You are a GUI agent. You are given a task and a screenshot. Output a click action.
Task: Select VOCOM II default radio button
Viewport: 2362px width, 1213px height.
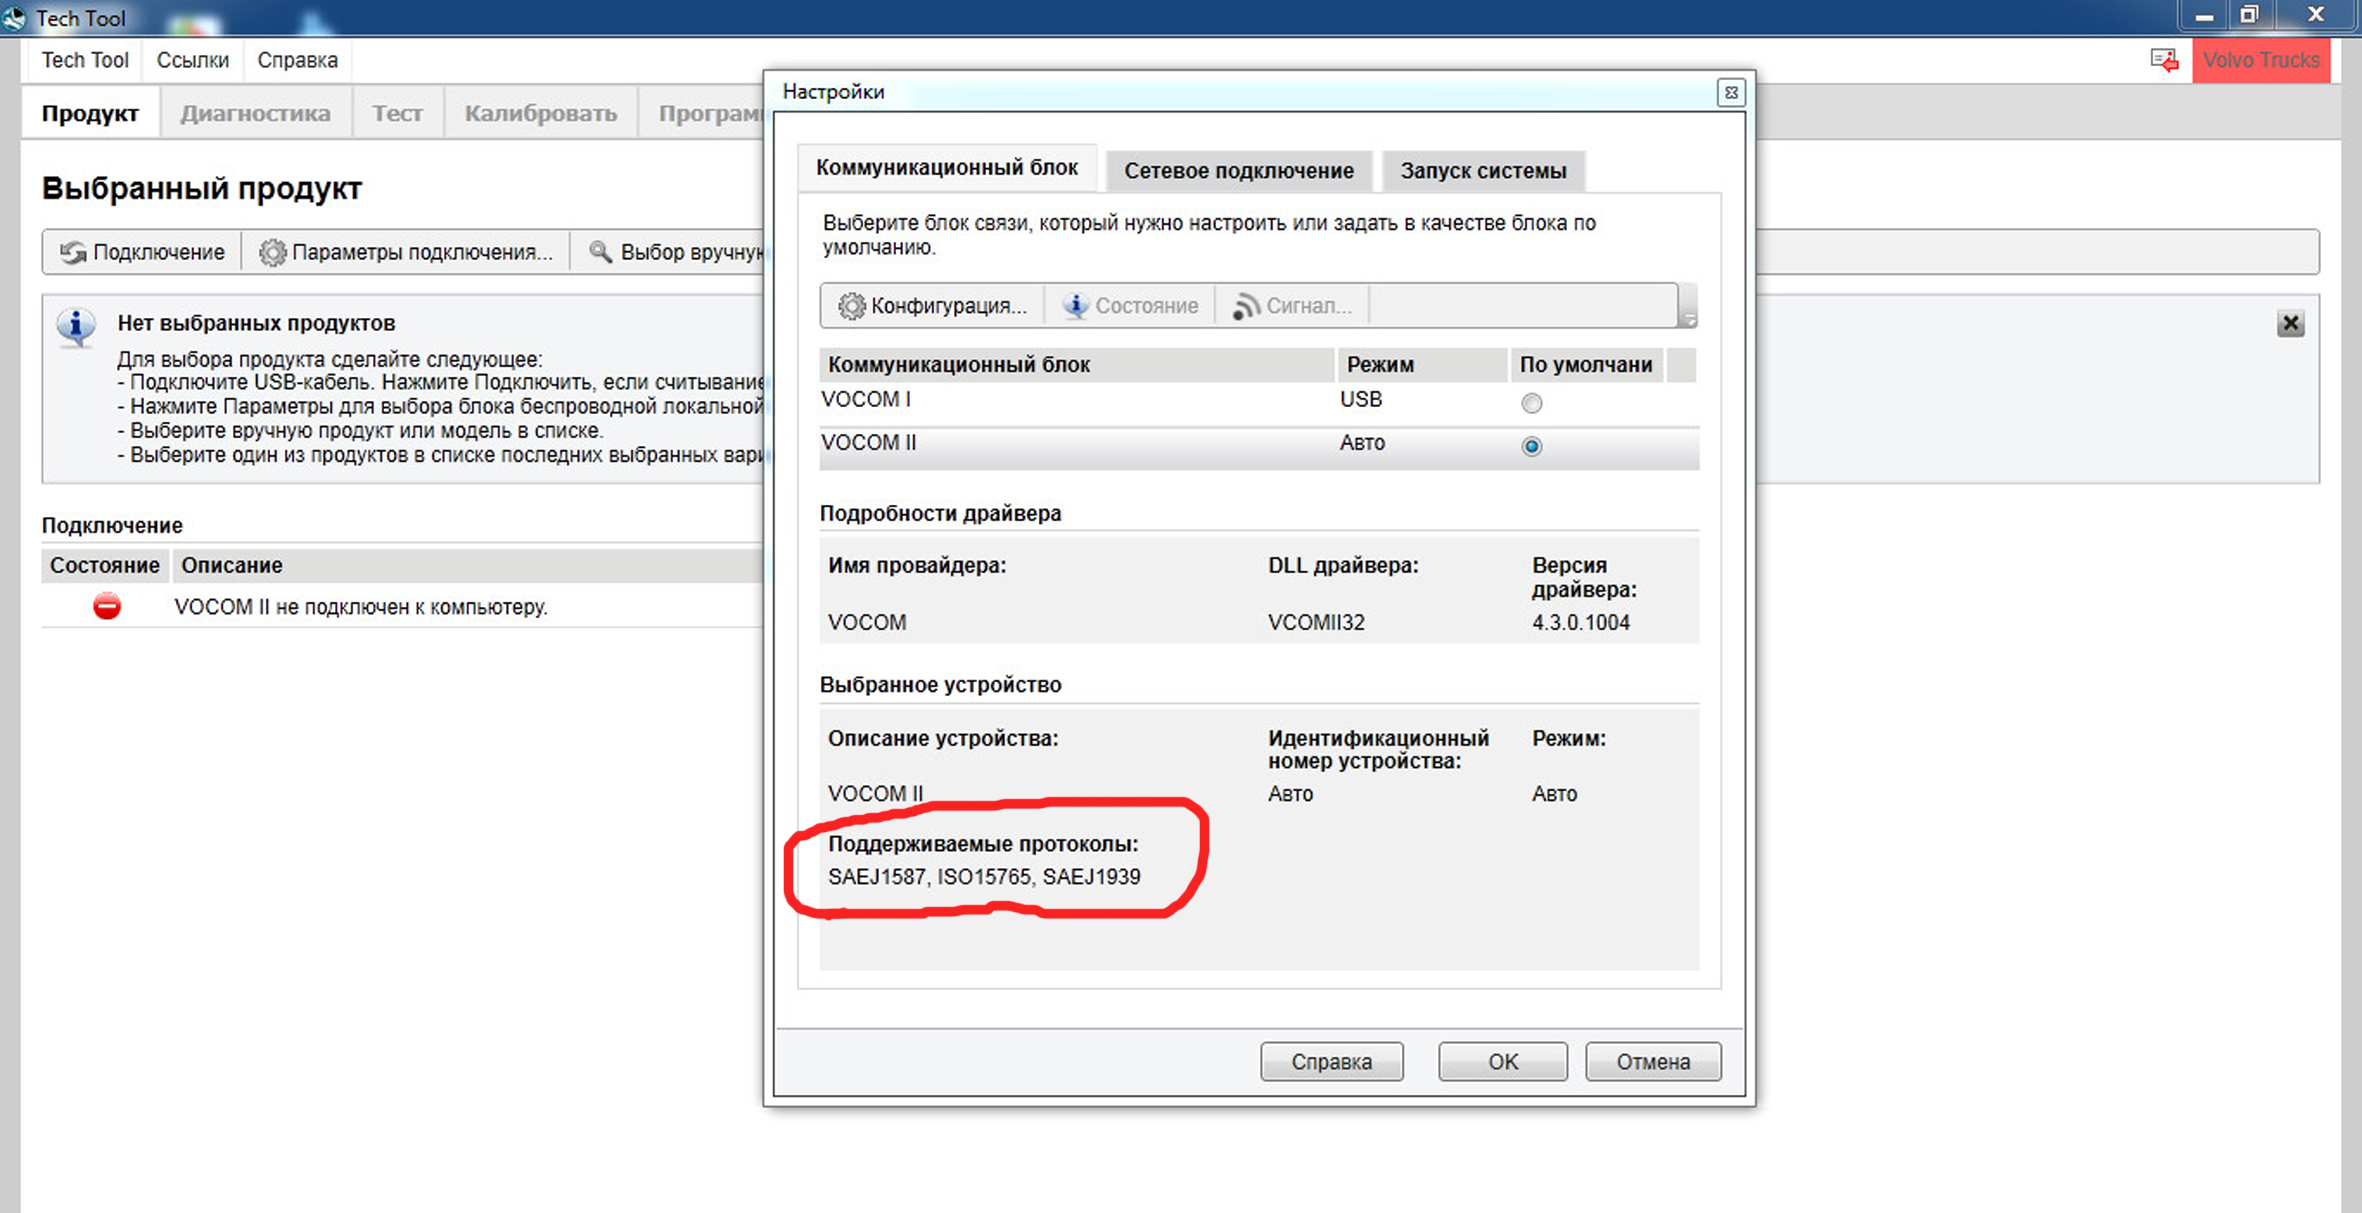click(x=1531, y=446)
